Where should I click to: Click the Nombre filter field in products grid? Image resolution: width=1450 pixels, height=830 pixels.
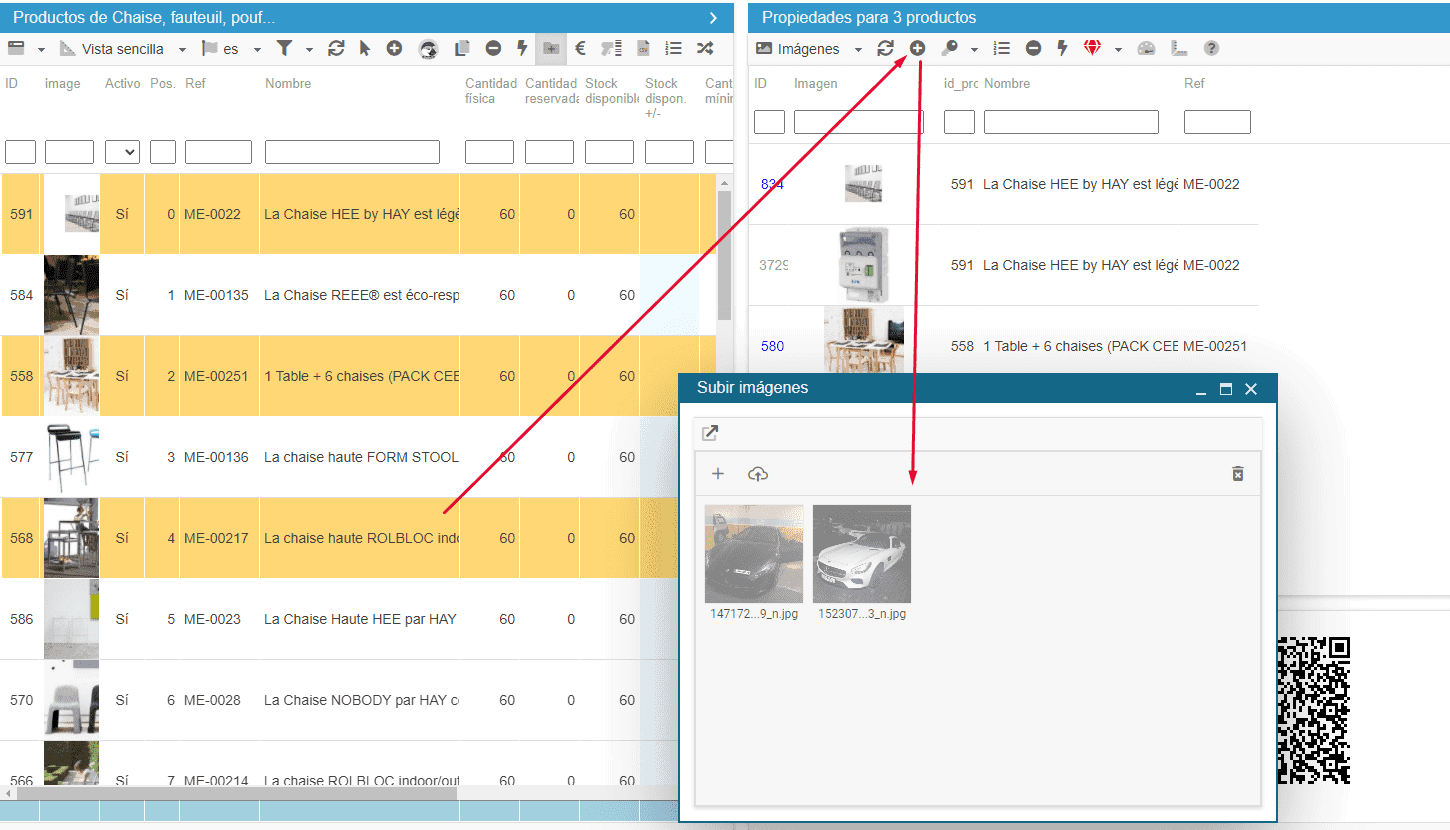point(352,152)
